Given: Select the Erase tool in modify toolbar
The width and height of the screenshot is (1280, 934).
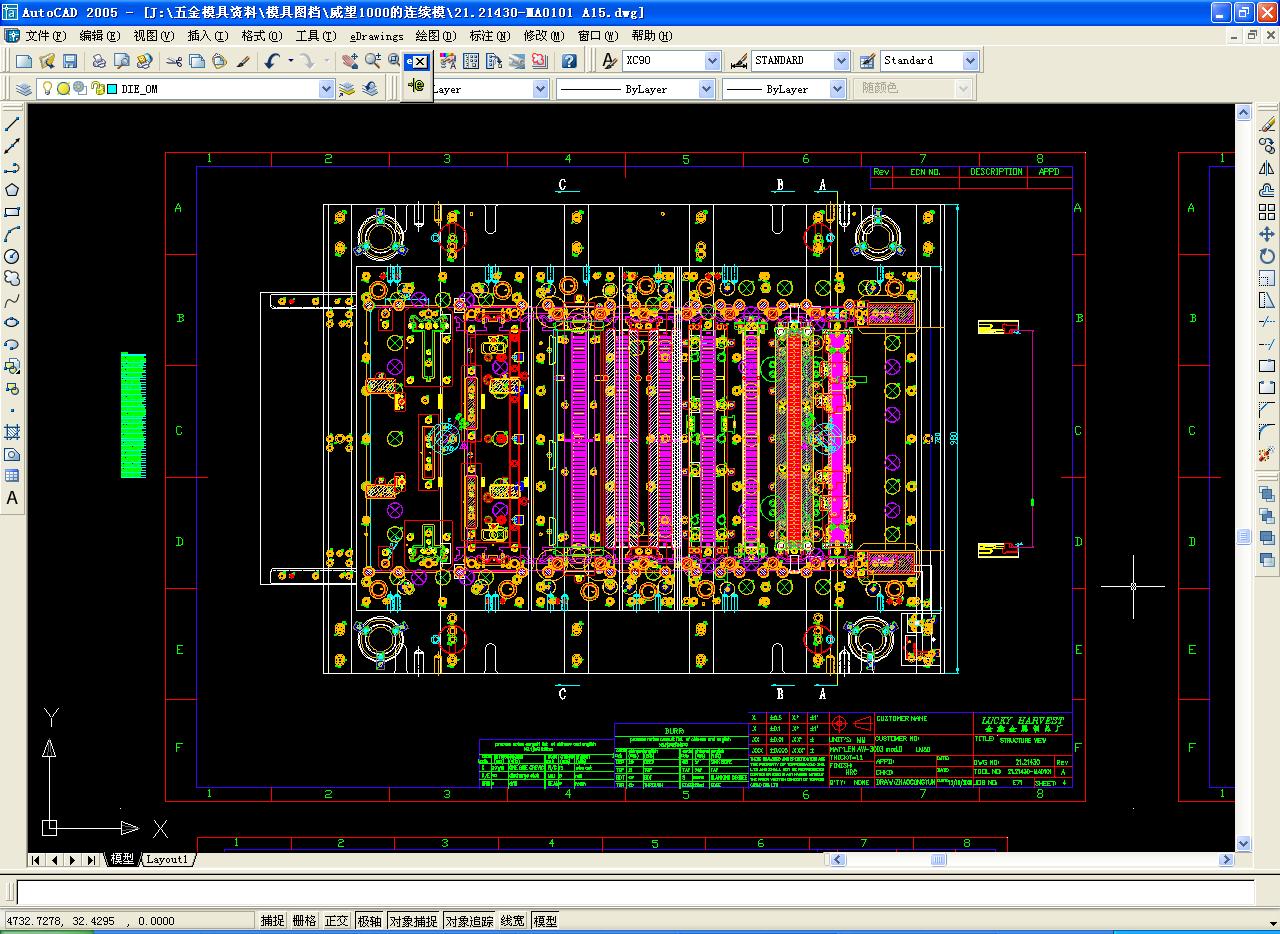Looking at the screenshot, I should coord(1267,124).
